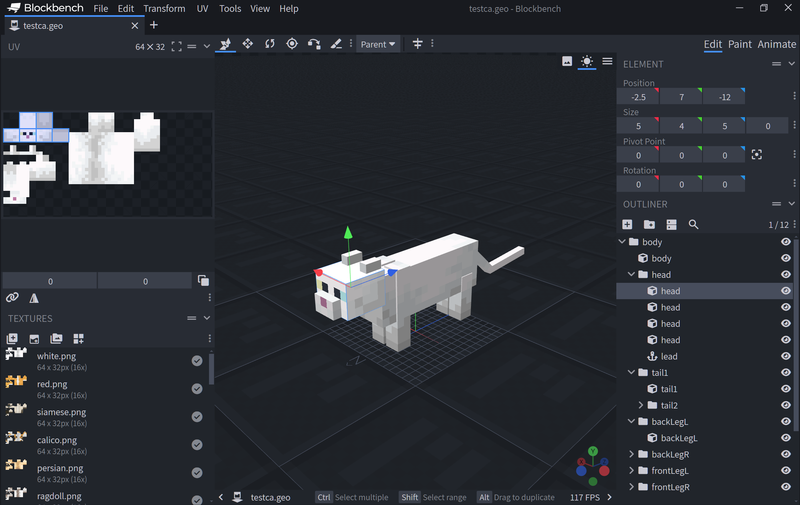Expand the tail2 group
Image resolution: width=800 pixels, height=505 pixels.
tap(641, 405)
